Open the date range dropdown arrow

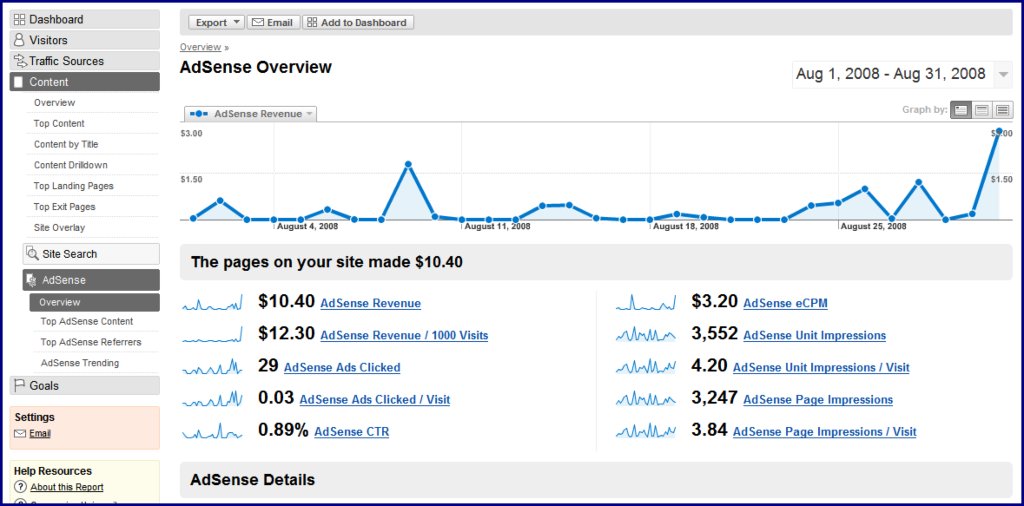point(1003,75)
